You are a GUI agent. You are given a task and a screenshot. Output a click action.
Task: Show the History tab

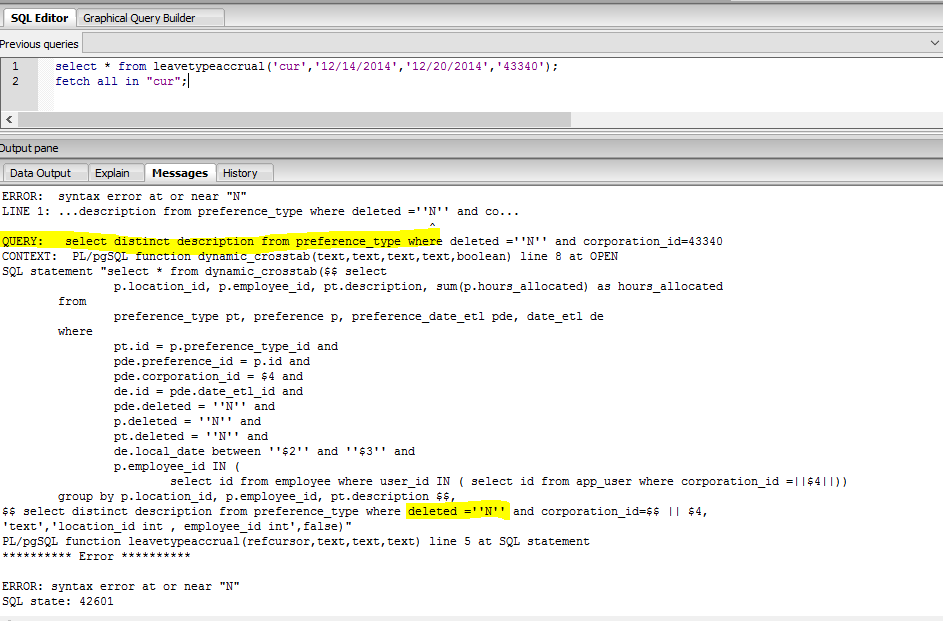240,173
